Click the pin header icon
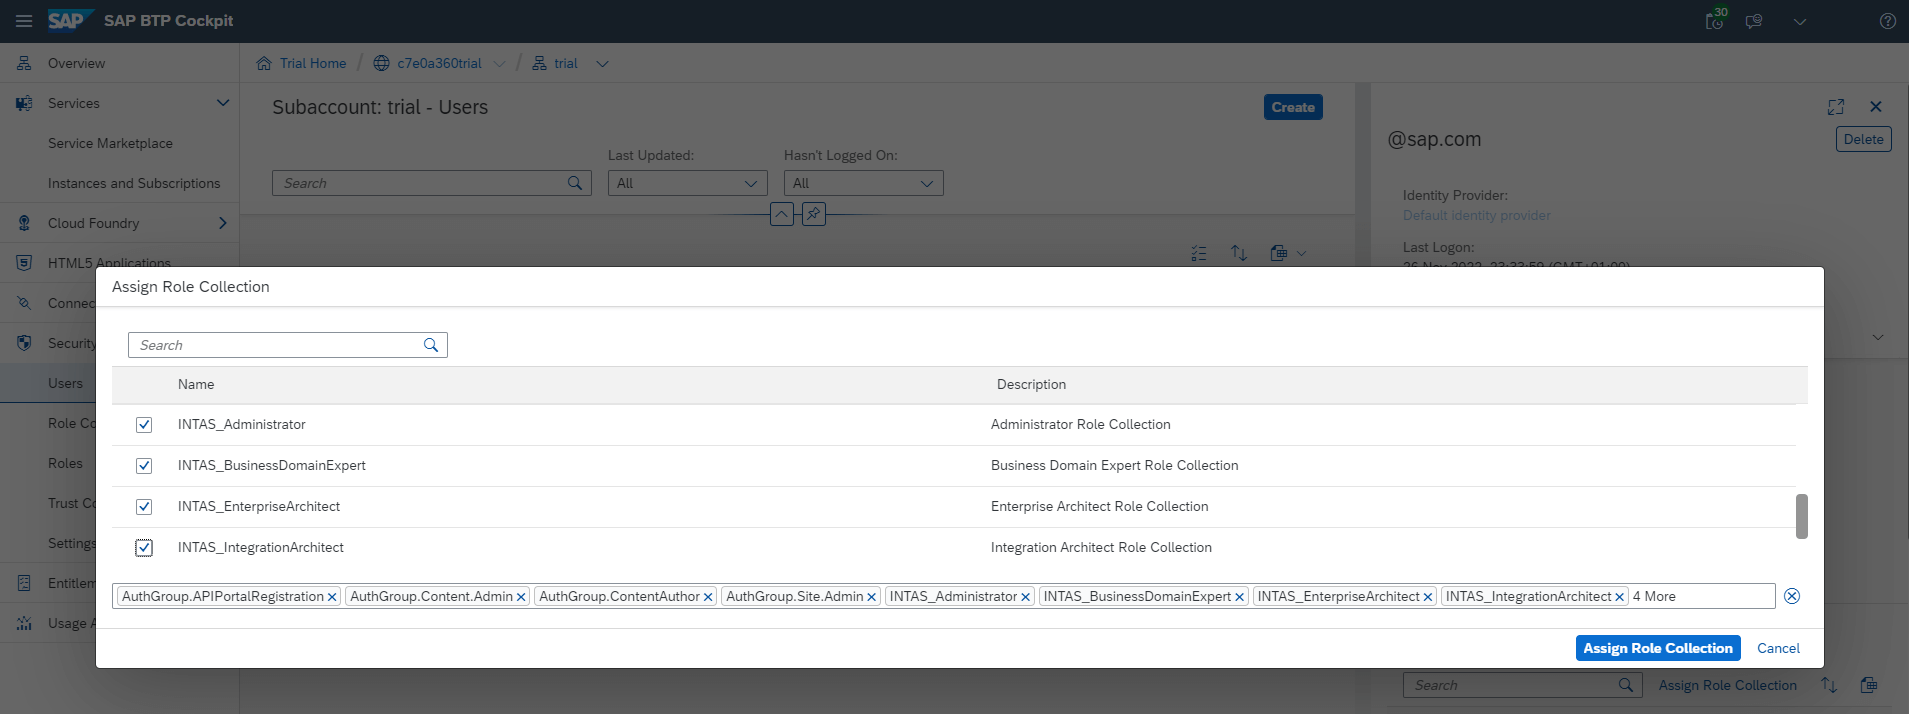The width and height of the screenshot is (1909, 714). (x=814, y=214)
